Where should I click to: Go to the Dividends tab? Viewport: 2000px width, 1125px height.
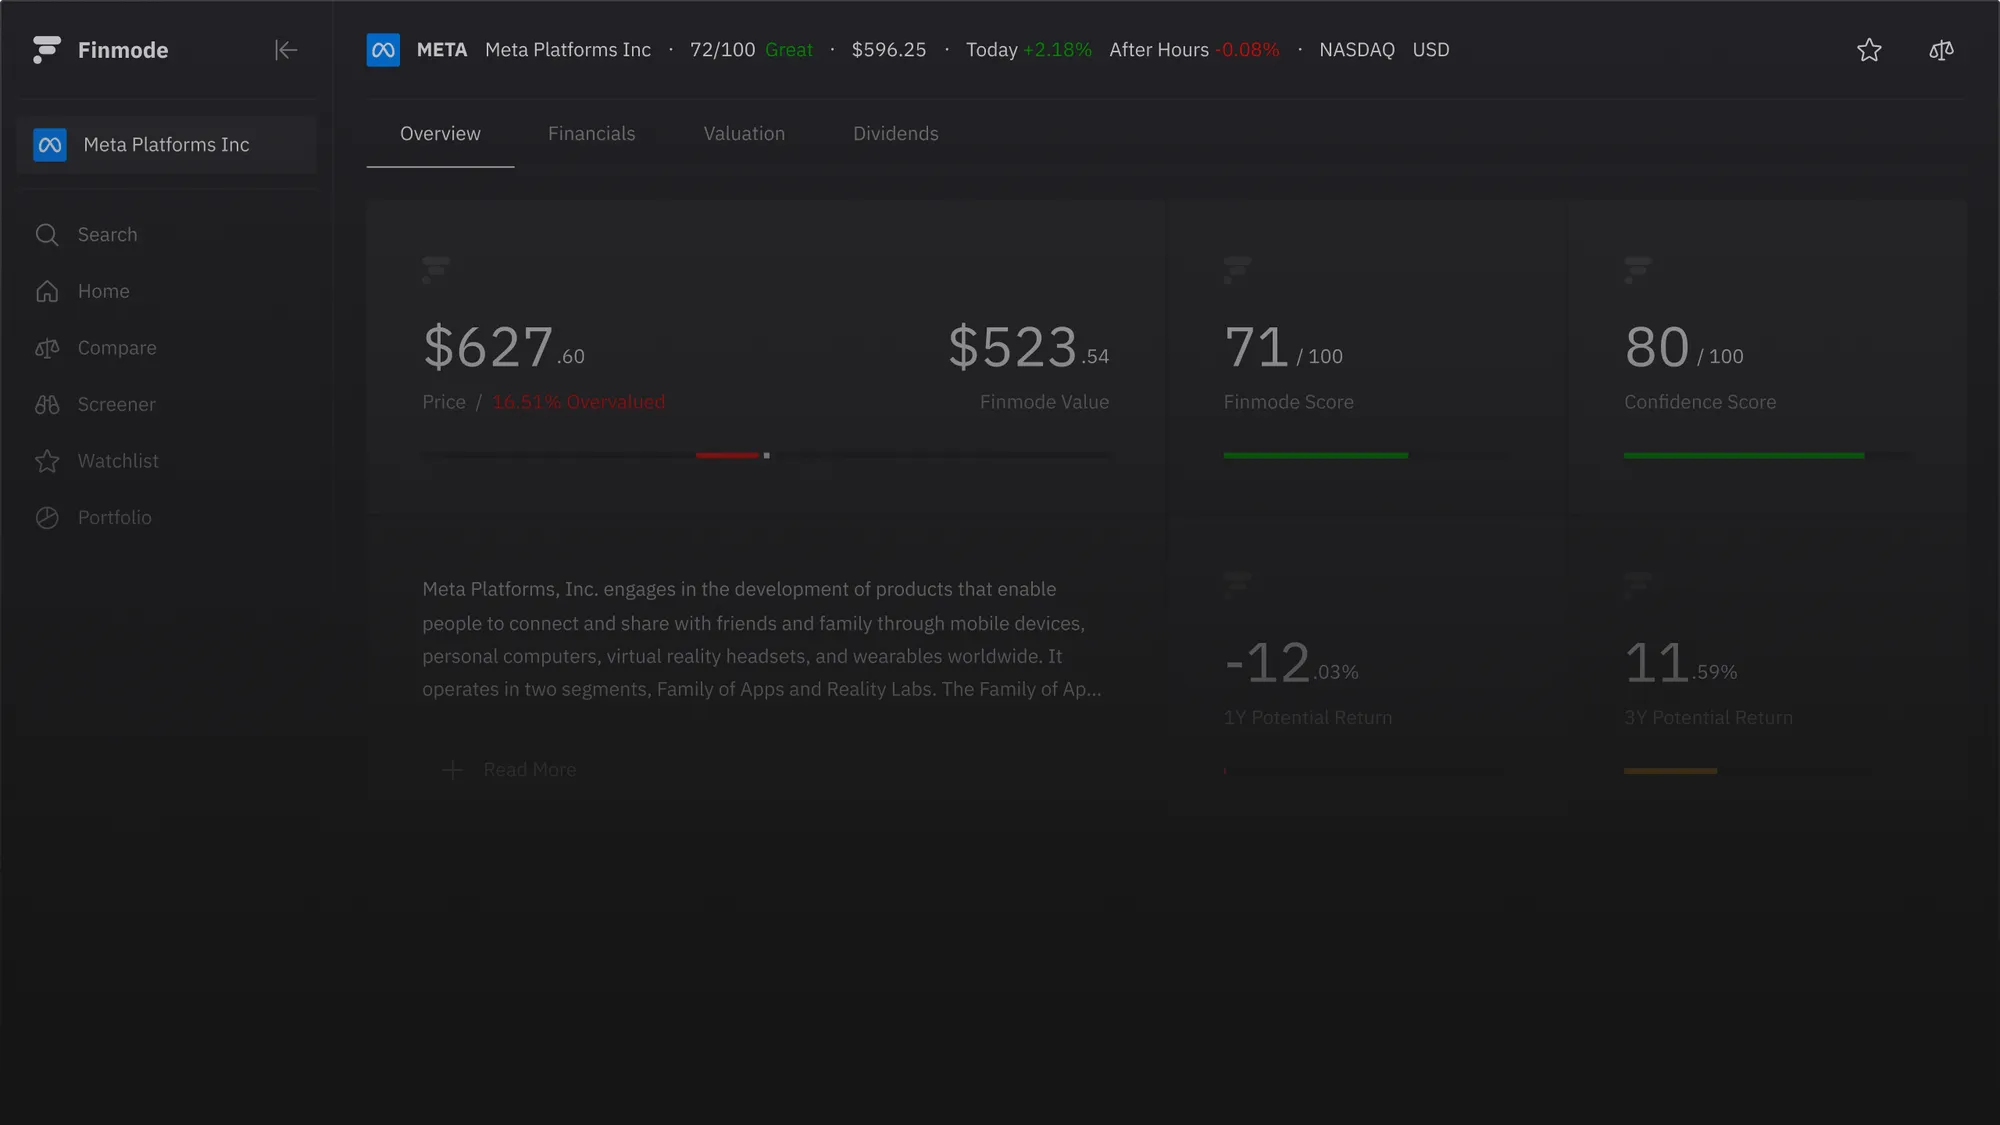pos(895,134)
